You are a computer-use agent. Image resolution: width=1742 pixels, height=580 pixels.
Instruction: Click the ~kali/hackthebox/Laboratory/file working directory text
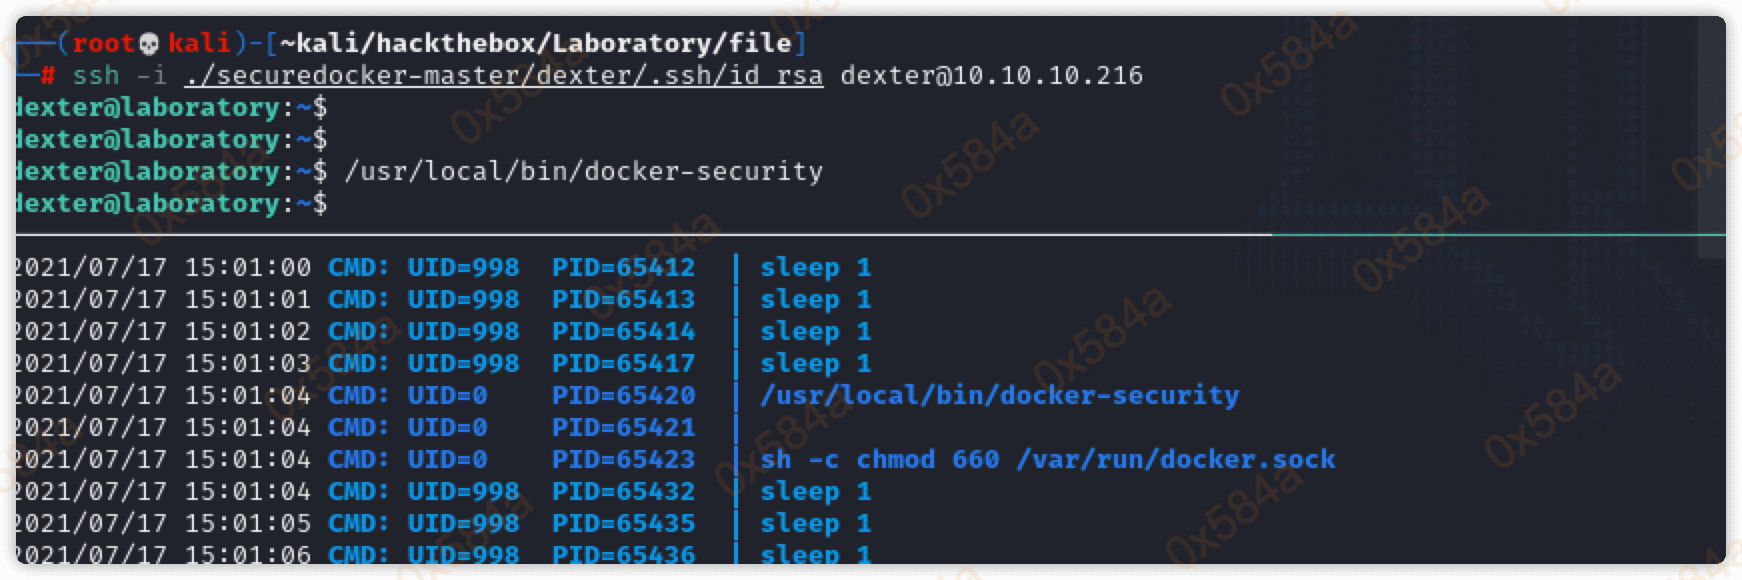536,43
